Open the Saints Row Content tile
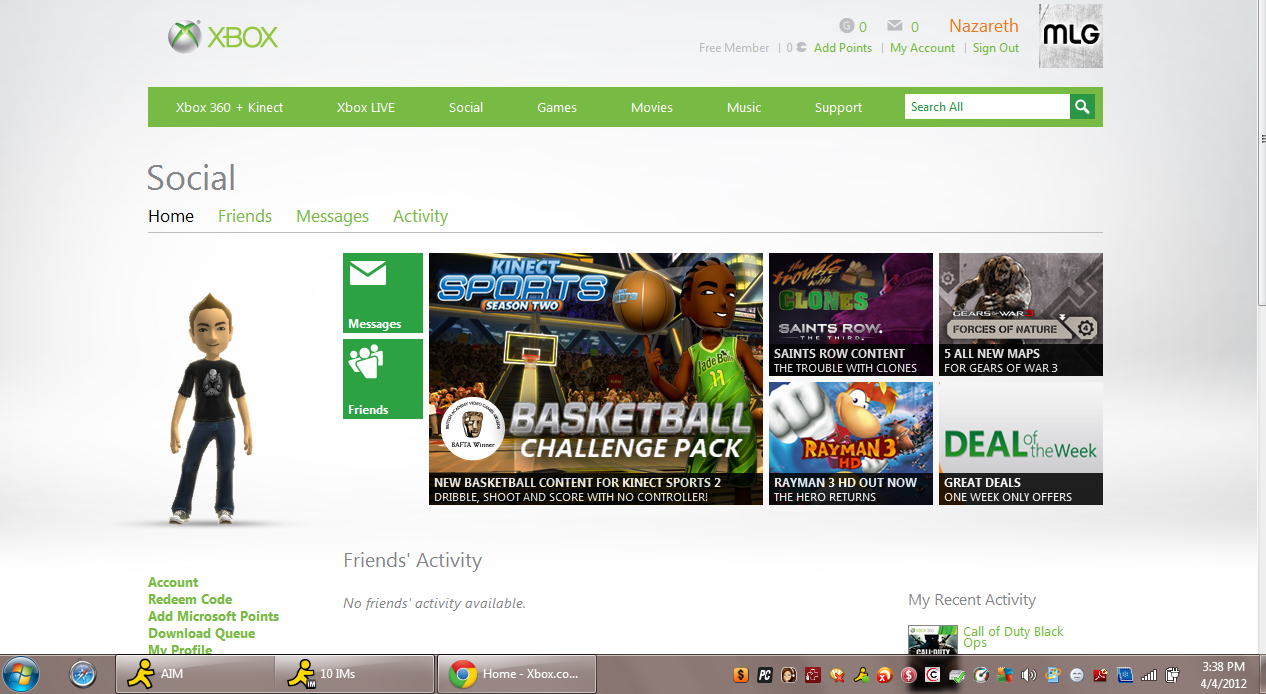 (x=851, y=314)
